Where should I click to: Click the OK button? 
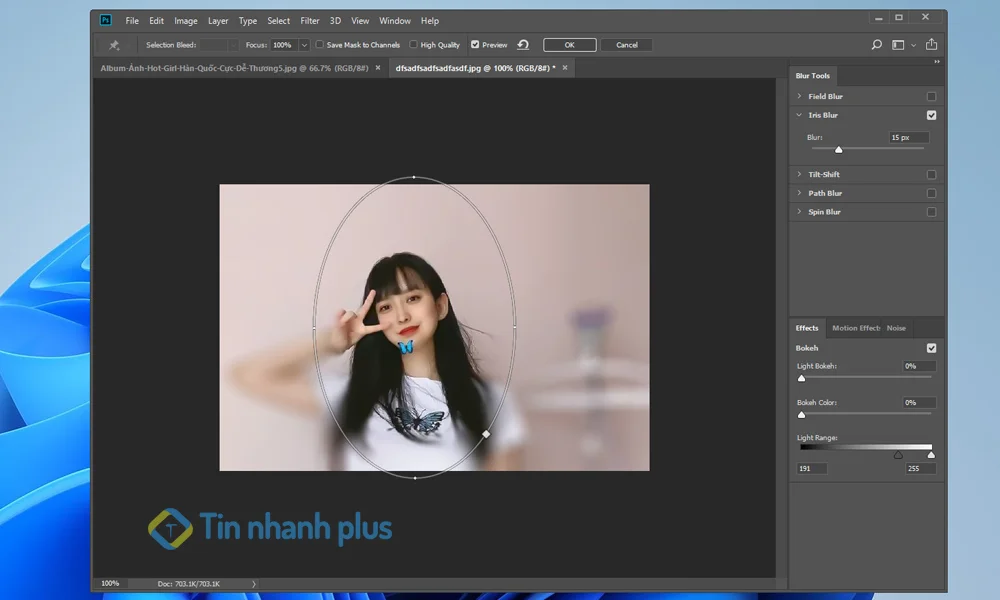click(568, 45)
